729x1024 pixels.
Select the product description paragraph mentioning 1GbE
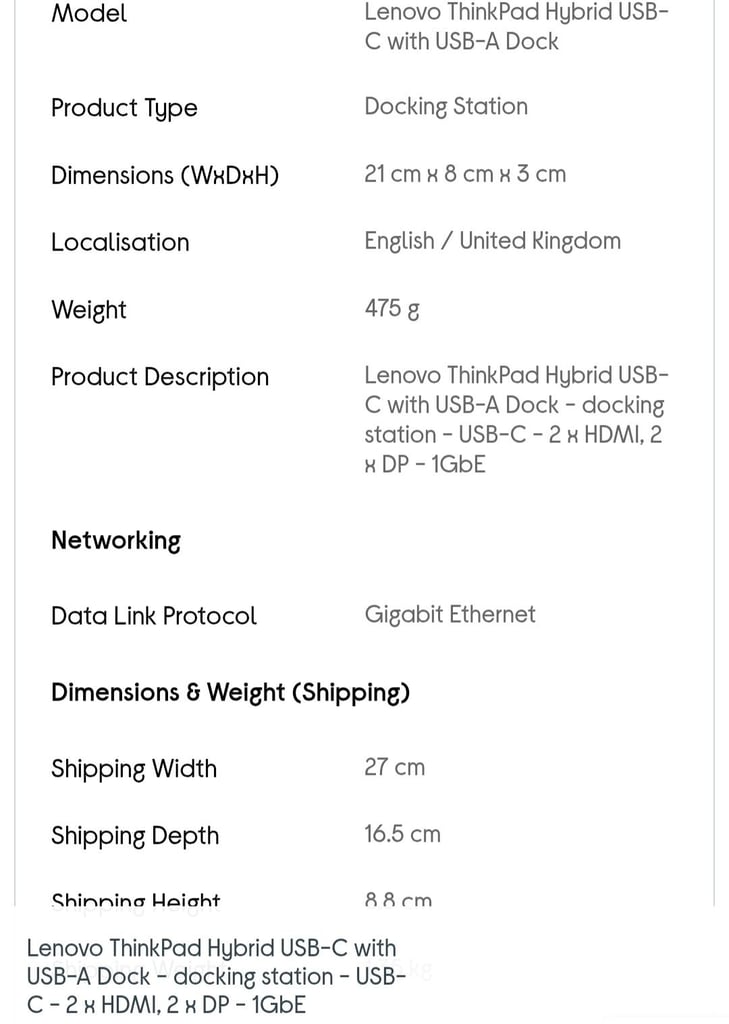pos(516,420)
